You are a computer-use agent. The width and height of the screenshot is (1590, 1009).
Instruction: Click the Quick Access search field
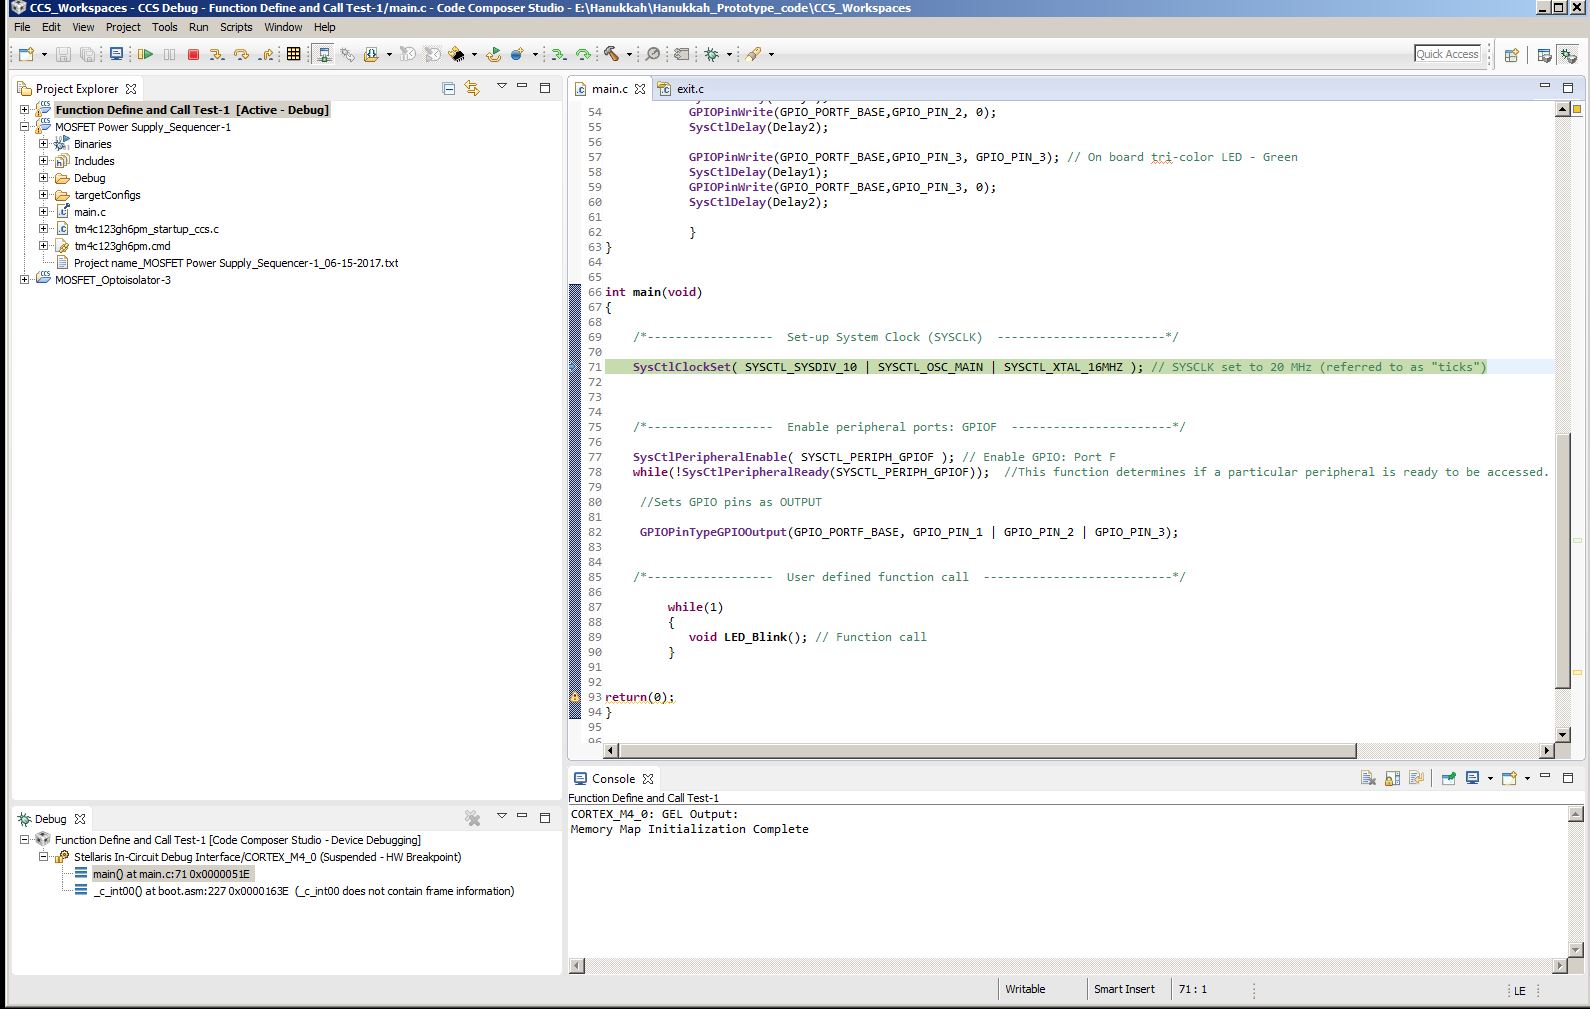[x=1447, y=54]
